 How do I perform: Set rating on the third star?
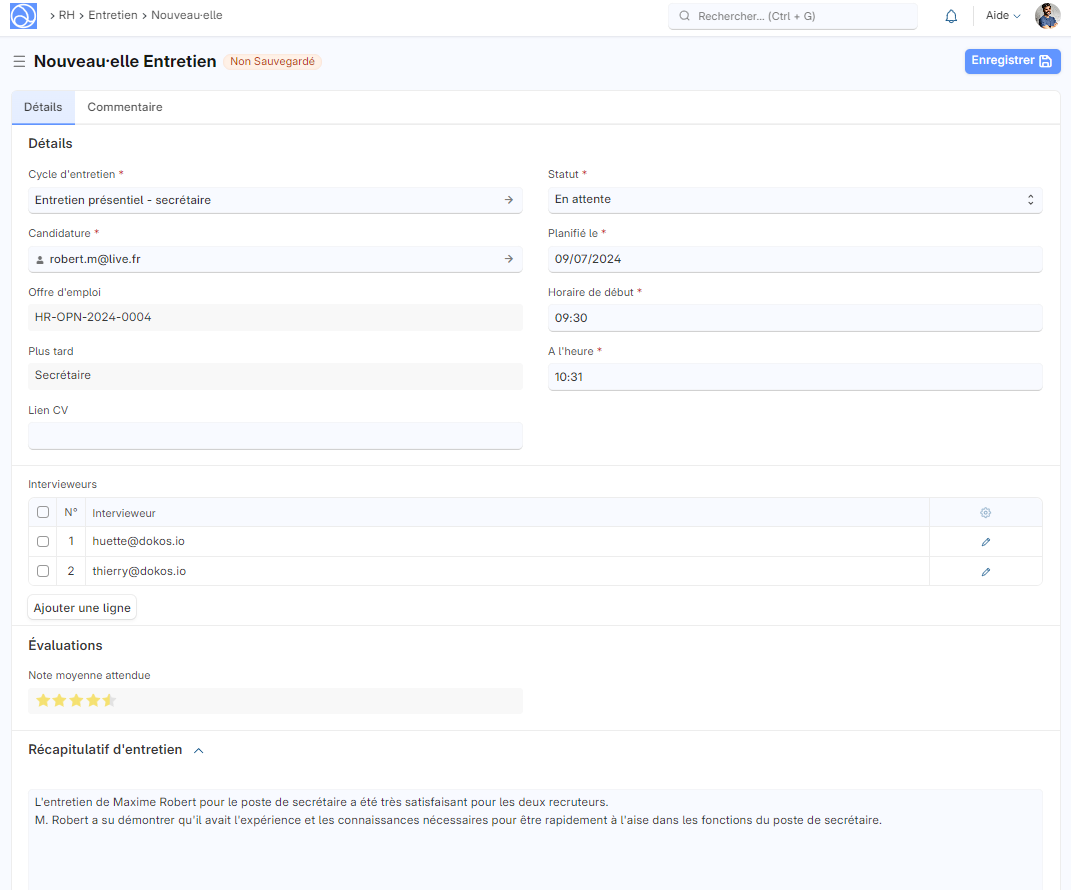[x=76, y=701]
